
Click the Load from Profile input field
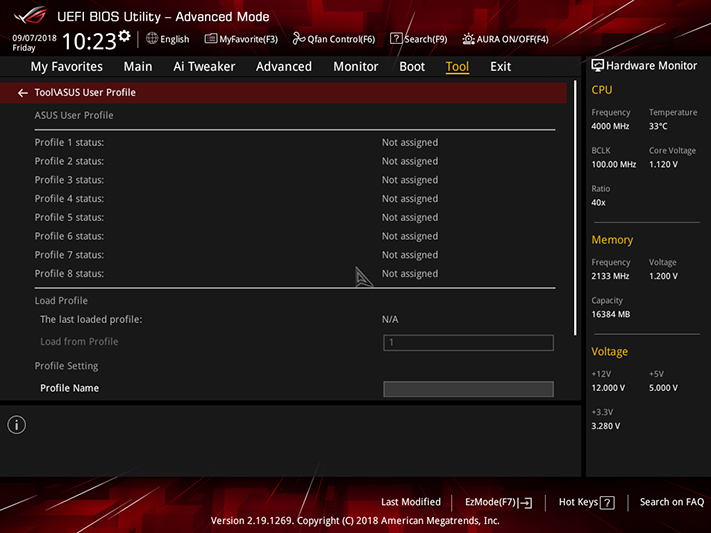coord(468,342)
